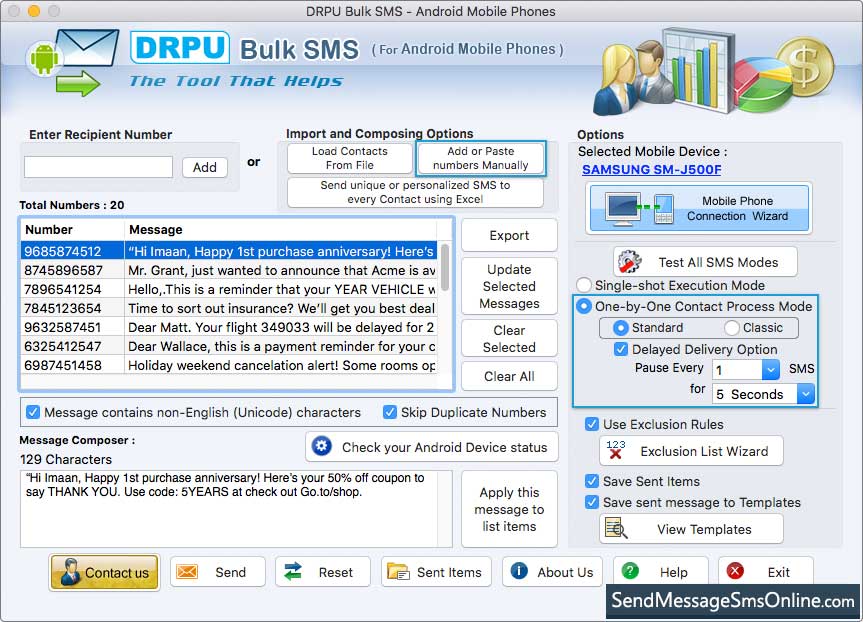863x622 pixels.
Task: Click Update Selected Messages
Action: (509, 286)
